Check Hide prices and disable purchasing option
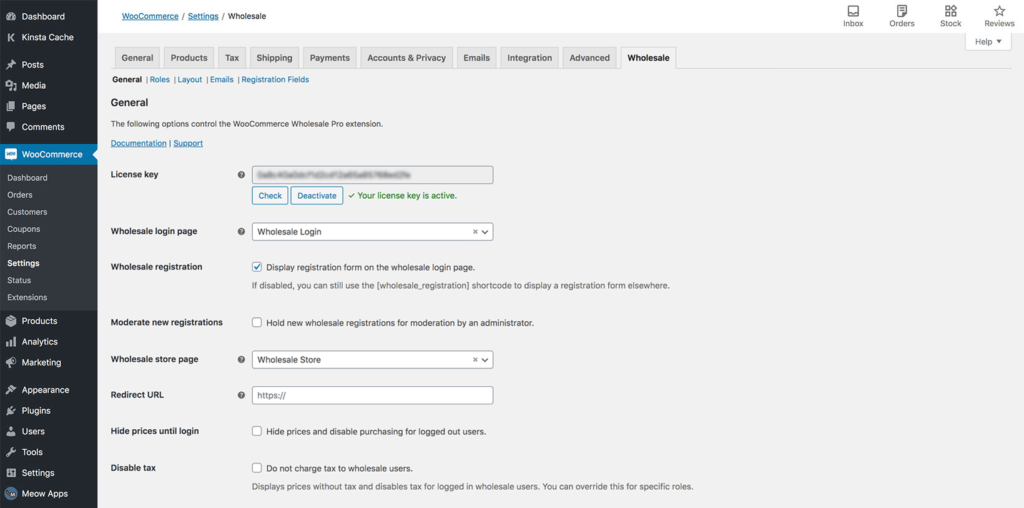 [257, 431]
